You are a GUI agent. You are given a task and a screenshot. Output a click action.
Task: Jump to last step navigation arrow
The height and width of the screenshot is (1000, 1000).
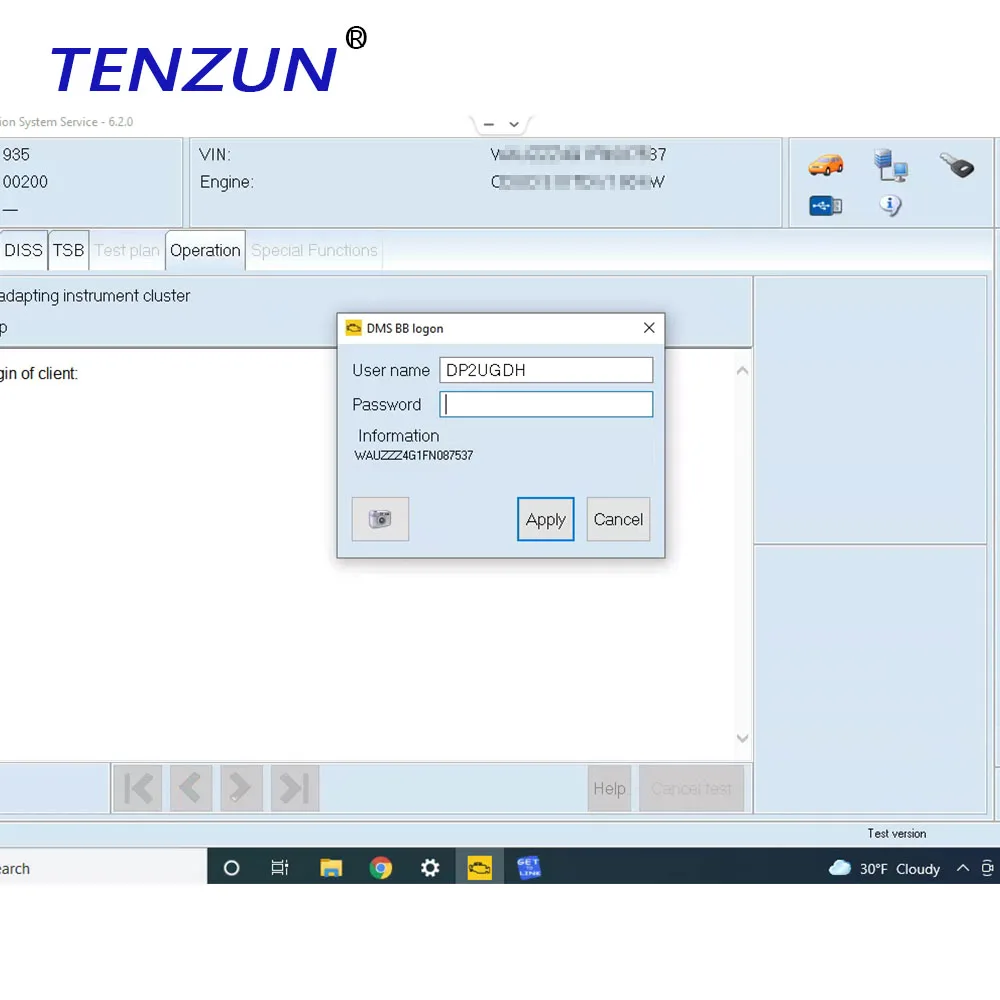click(x=295, y=788)
